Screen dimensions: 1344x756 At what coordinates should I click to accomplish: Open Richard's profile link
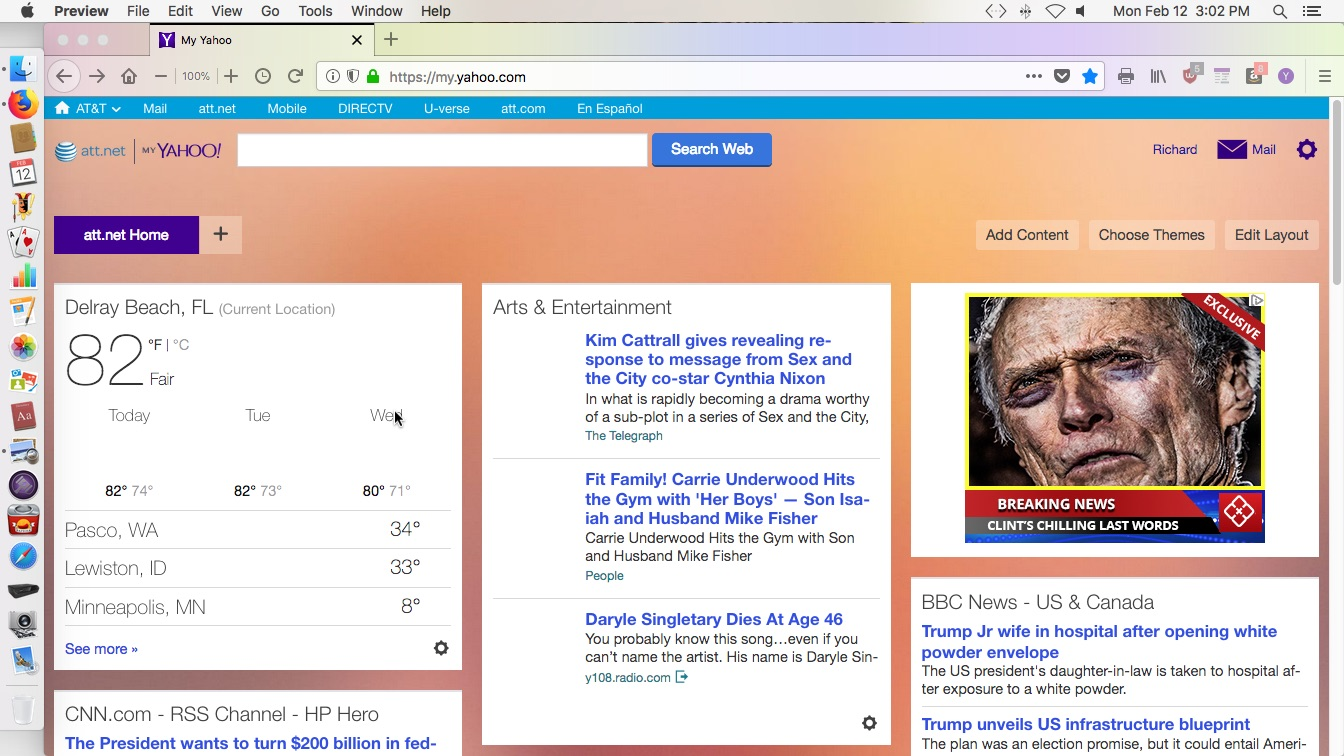pyautogui.click(x=1174, y=149)
